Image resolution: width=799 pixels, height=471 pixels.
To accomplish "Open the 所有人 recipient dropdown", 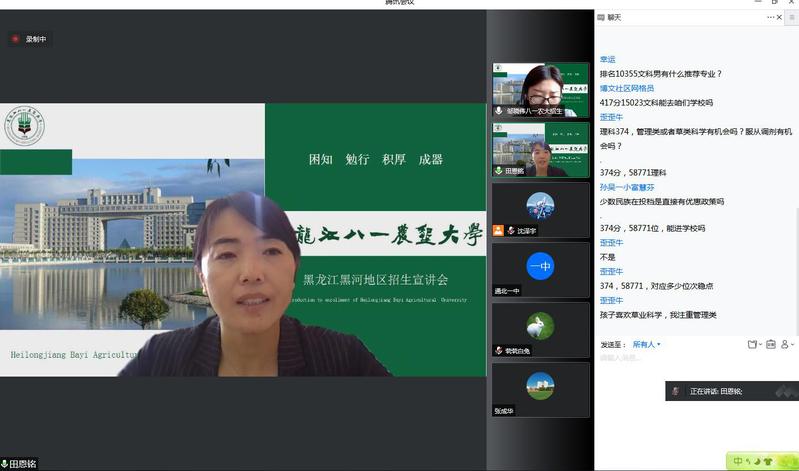I will [646, 345].
